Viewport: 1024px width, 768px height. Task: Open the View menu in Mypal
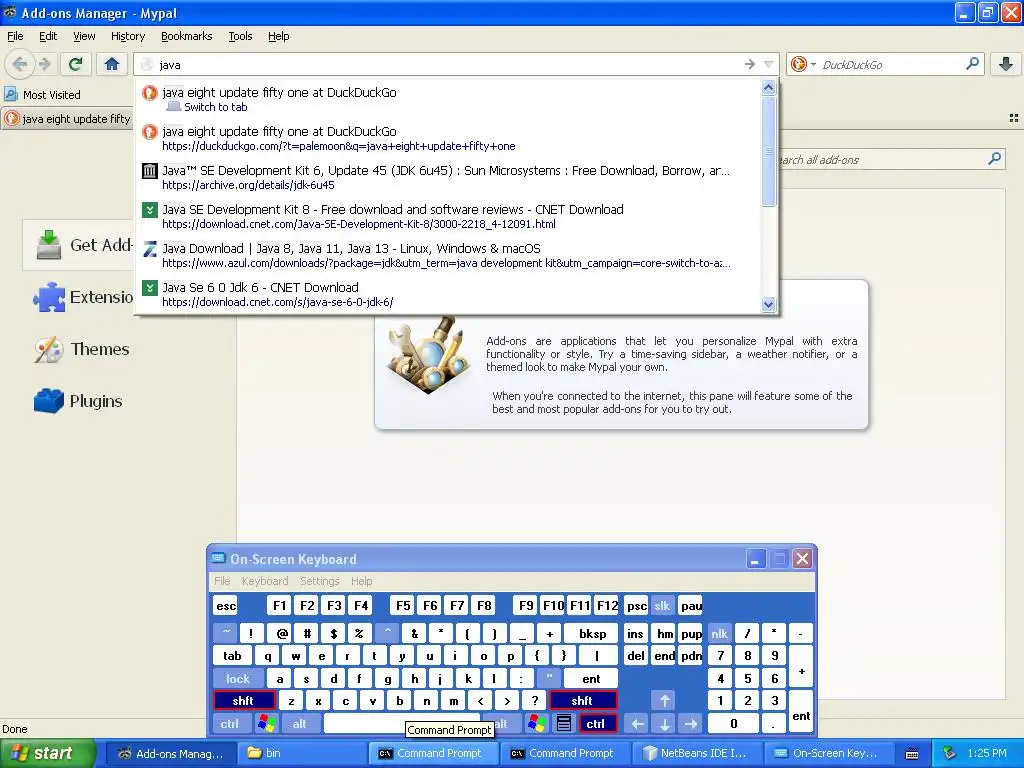click(x=84, y=36)
